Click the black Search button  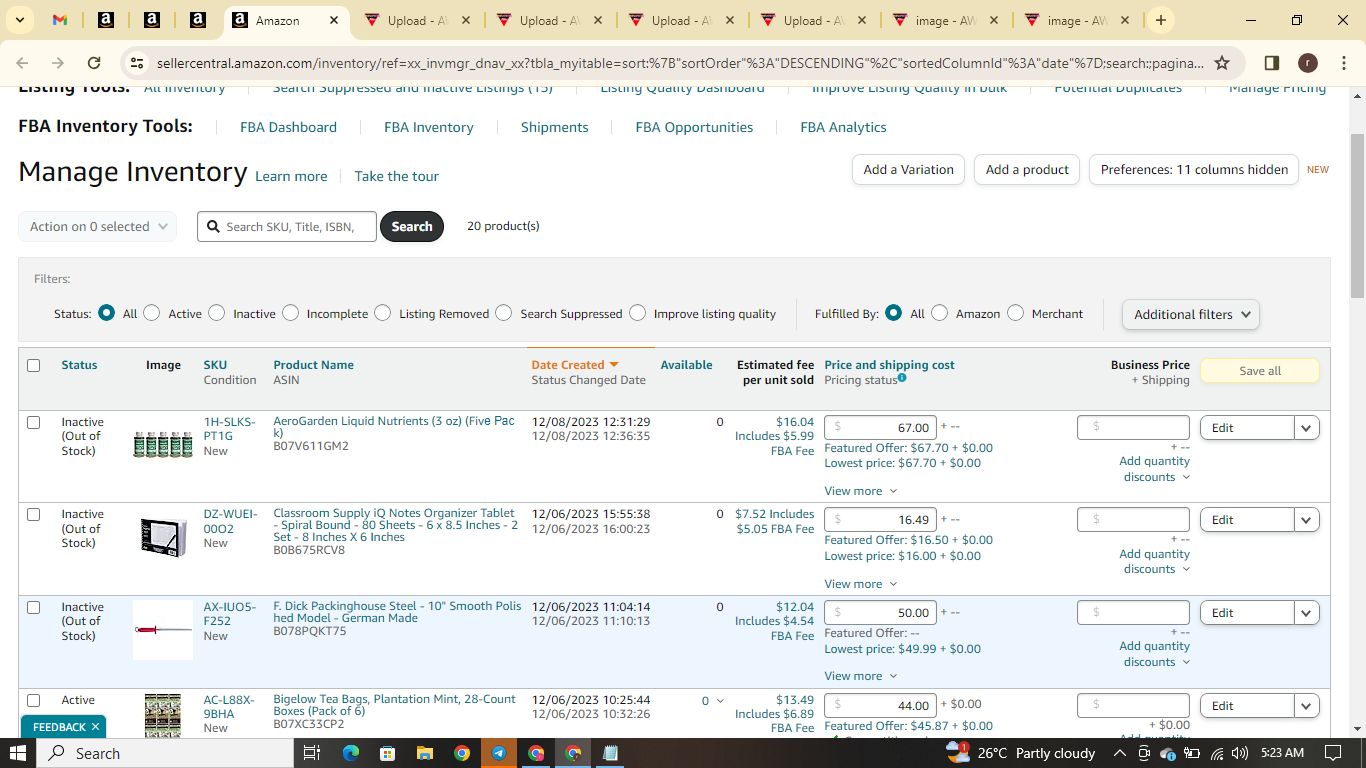[412, 227]
